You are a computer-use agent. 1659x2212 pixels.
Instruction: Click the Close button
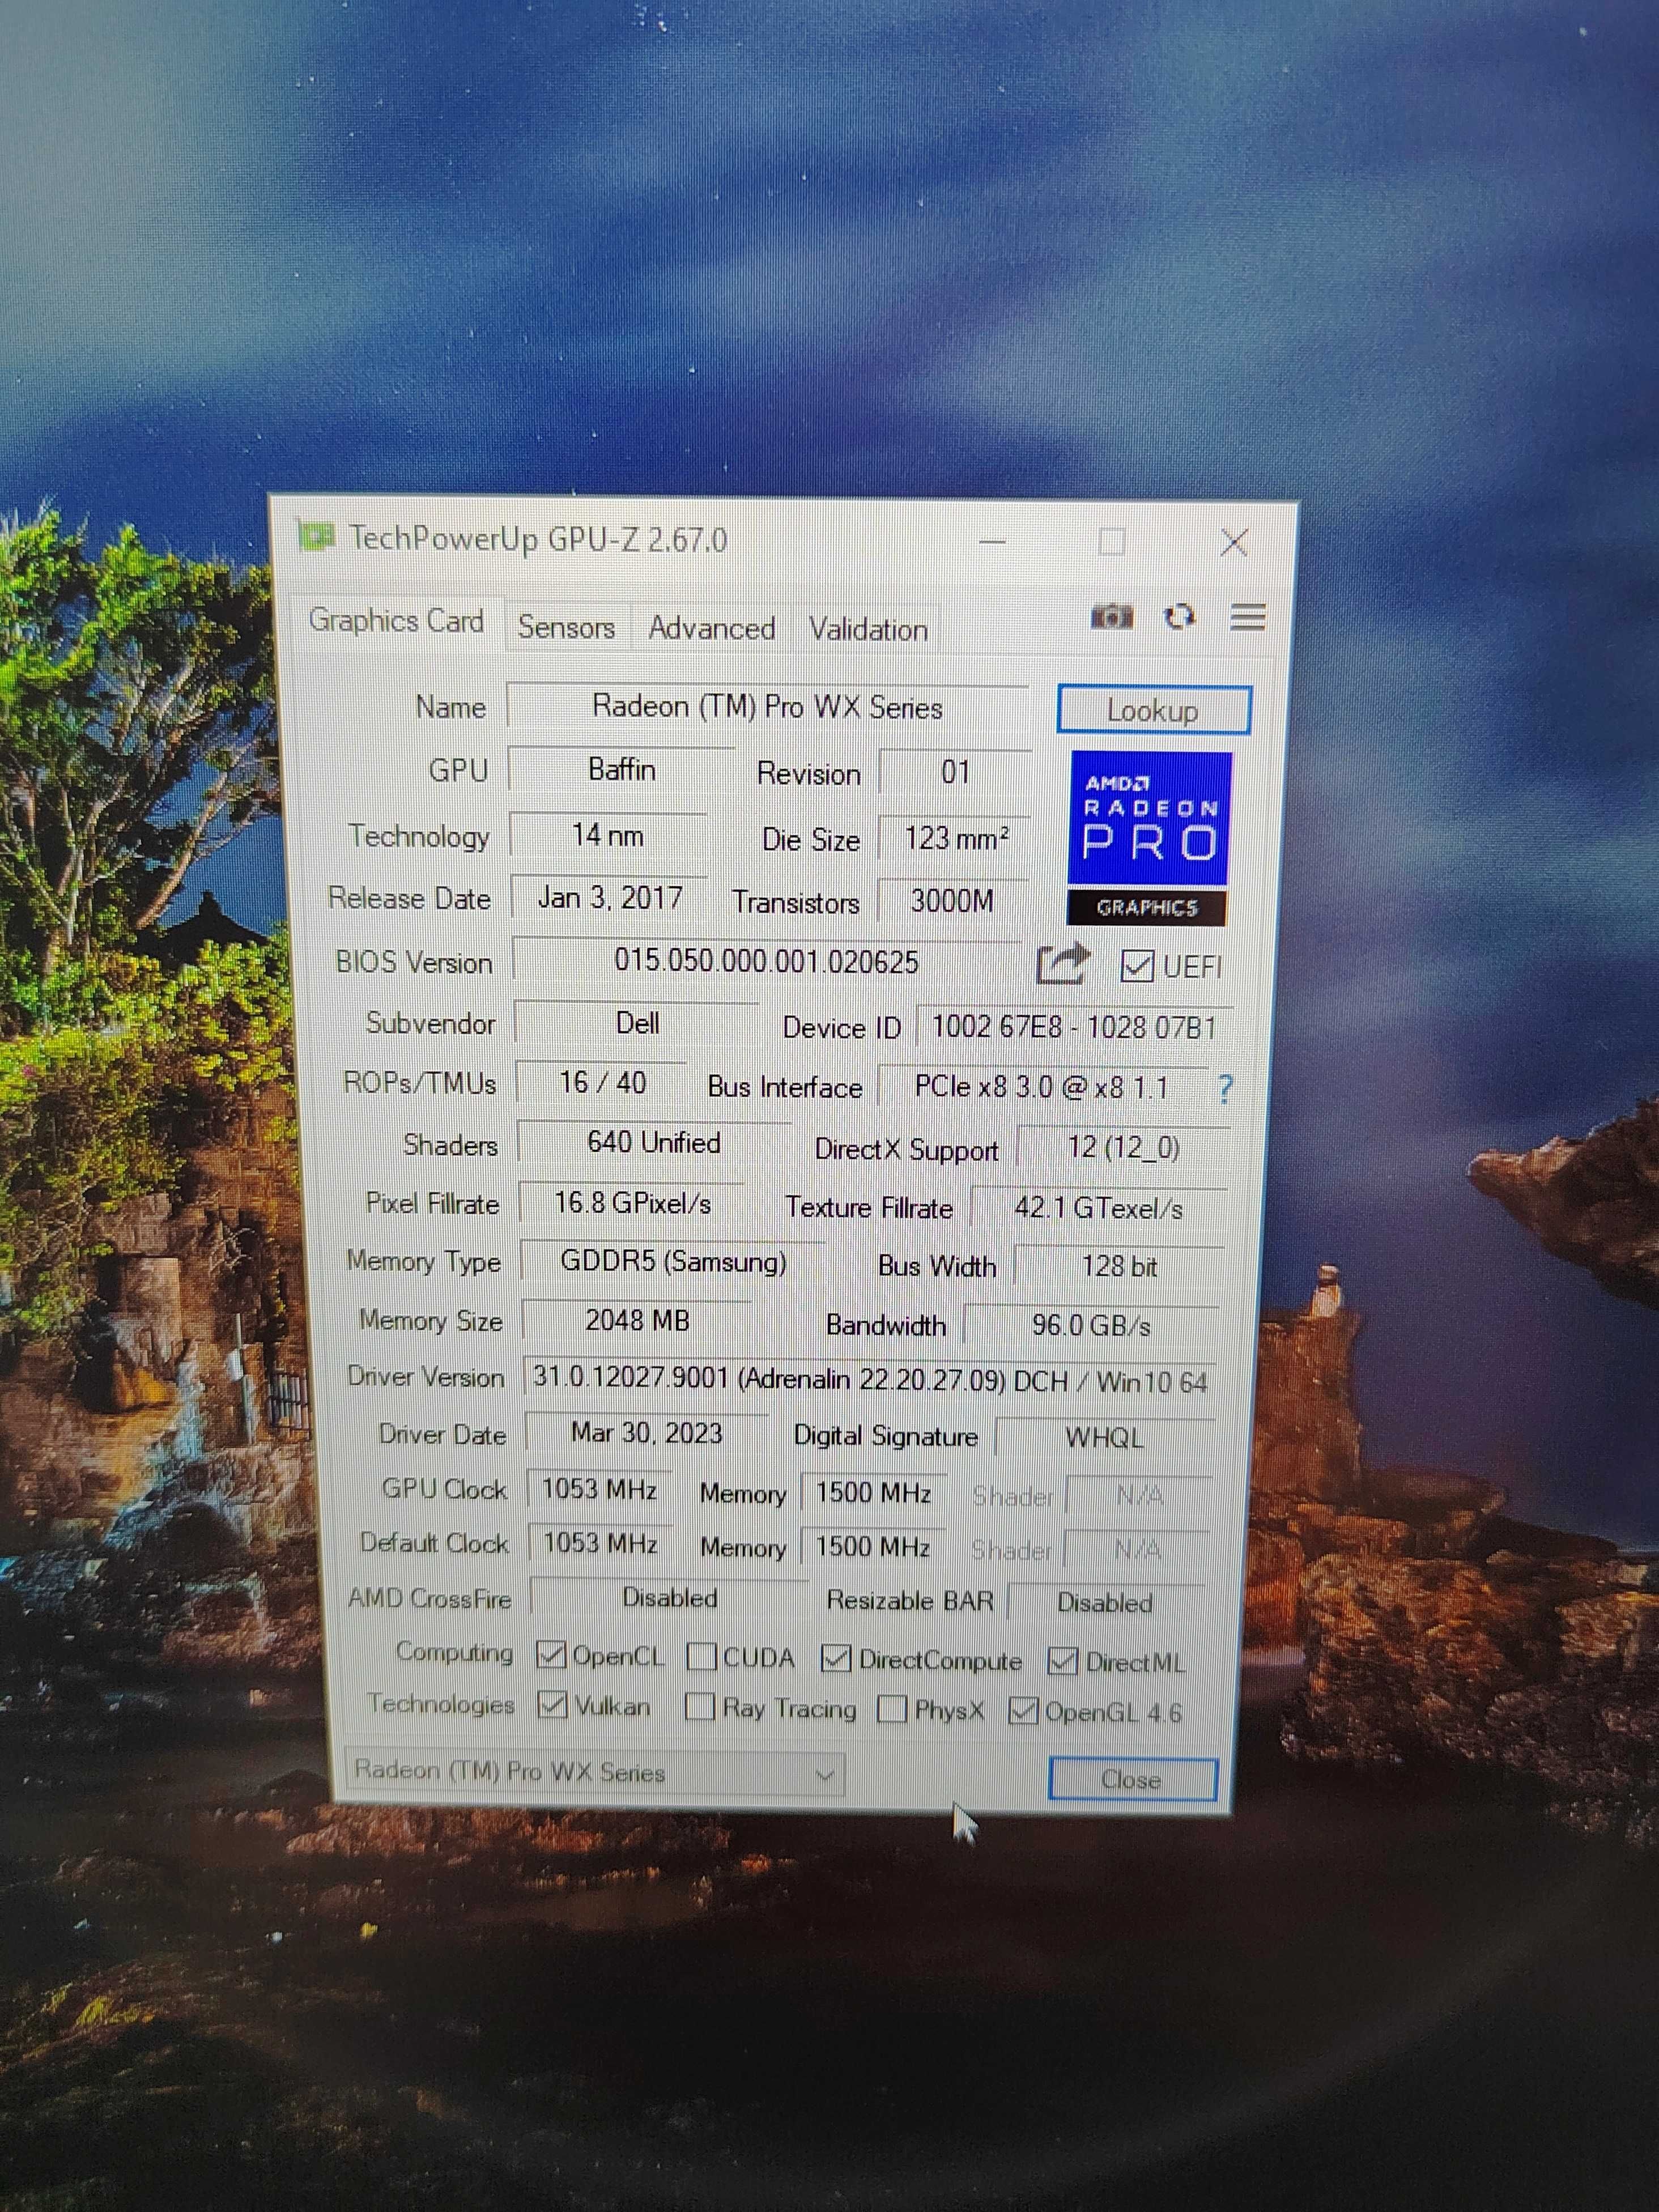1132,1780
